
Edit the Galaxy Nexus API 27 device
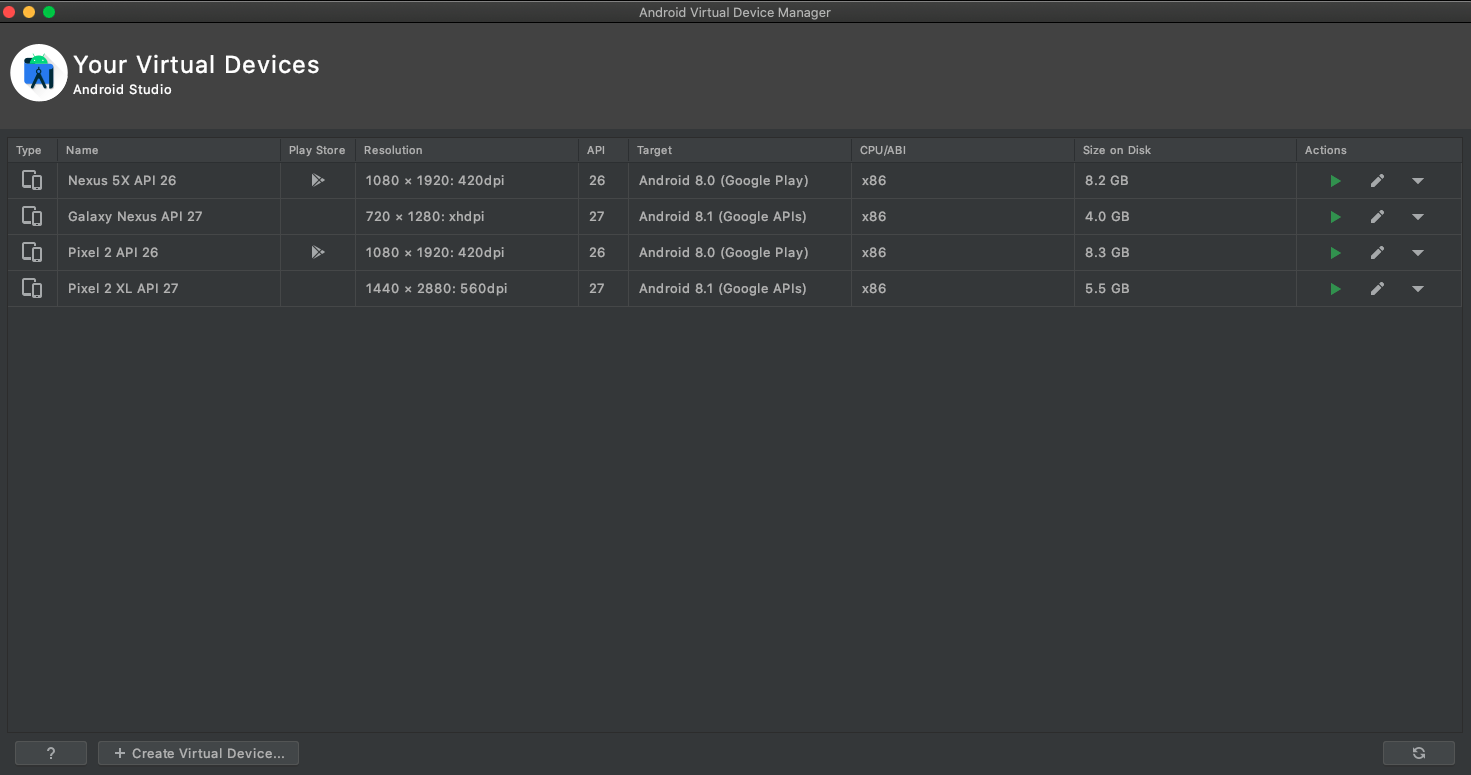(x=1377, y=217)
